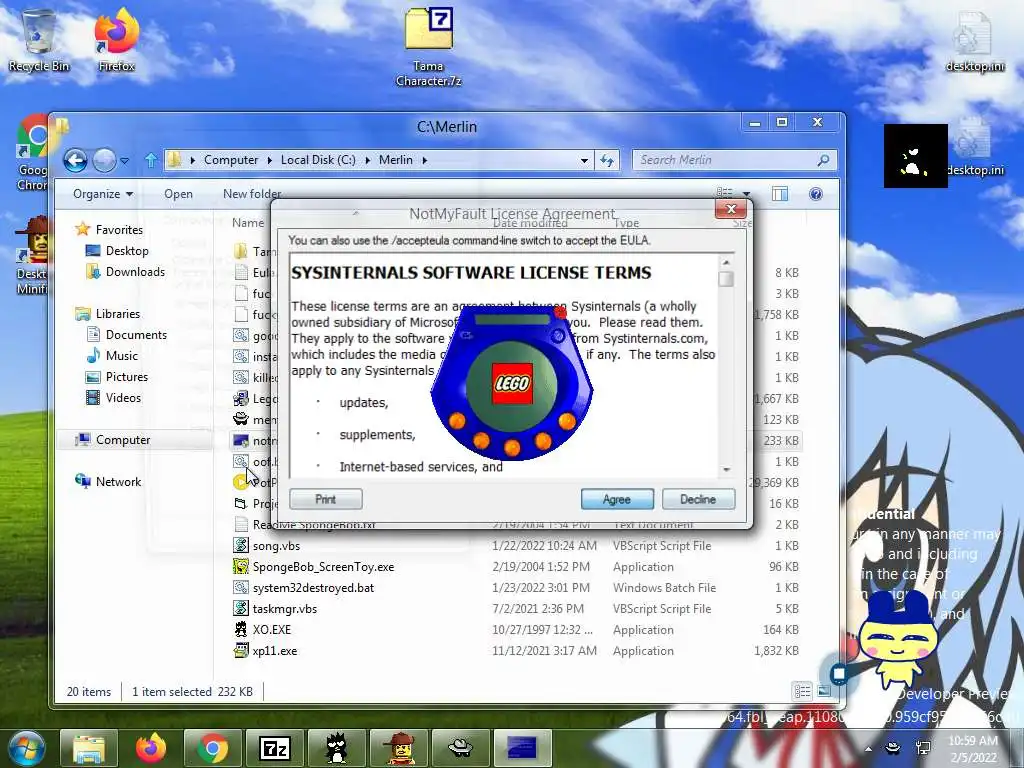Print the license agreement
The height and width of the screenshot is (768, 1024).
(325, 499)
